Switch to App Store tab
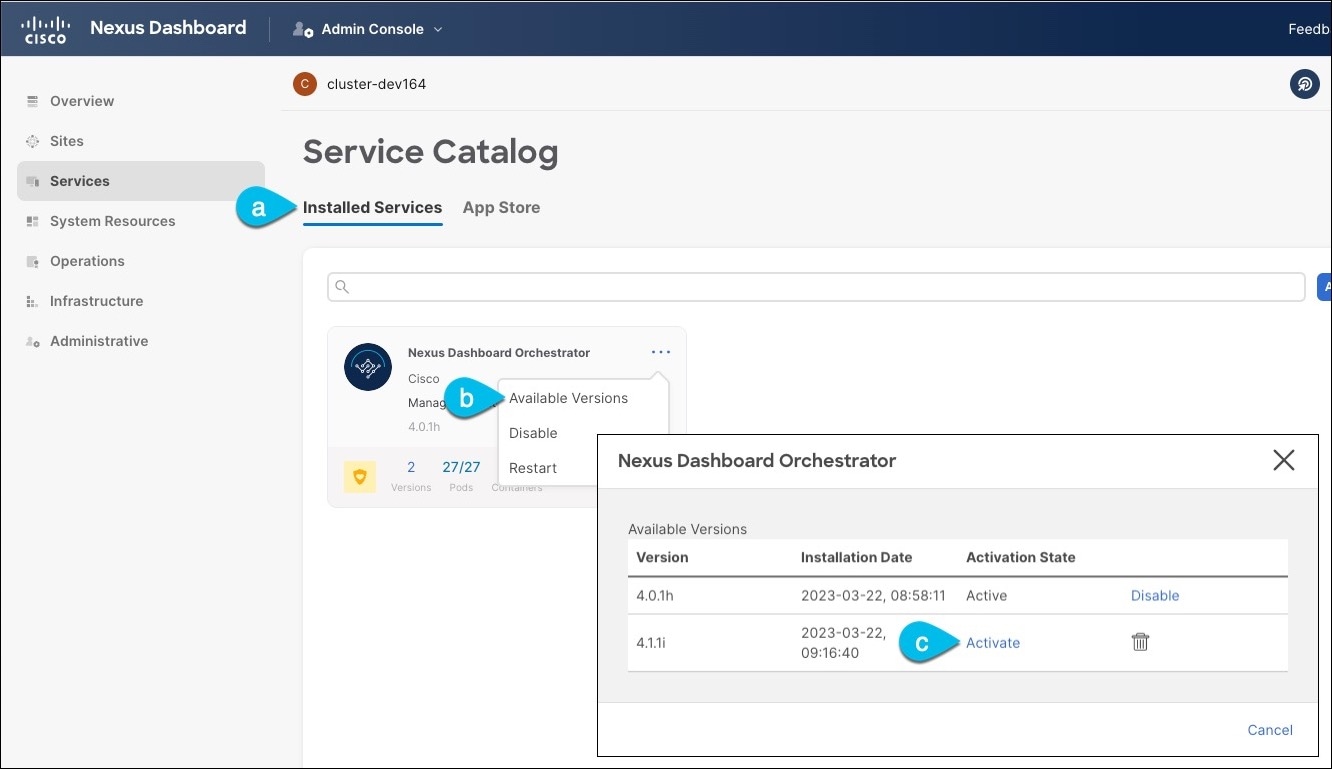The width and height of the screenshot is (1332, 769). tap(501, 208)
